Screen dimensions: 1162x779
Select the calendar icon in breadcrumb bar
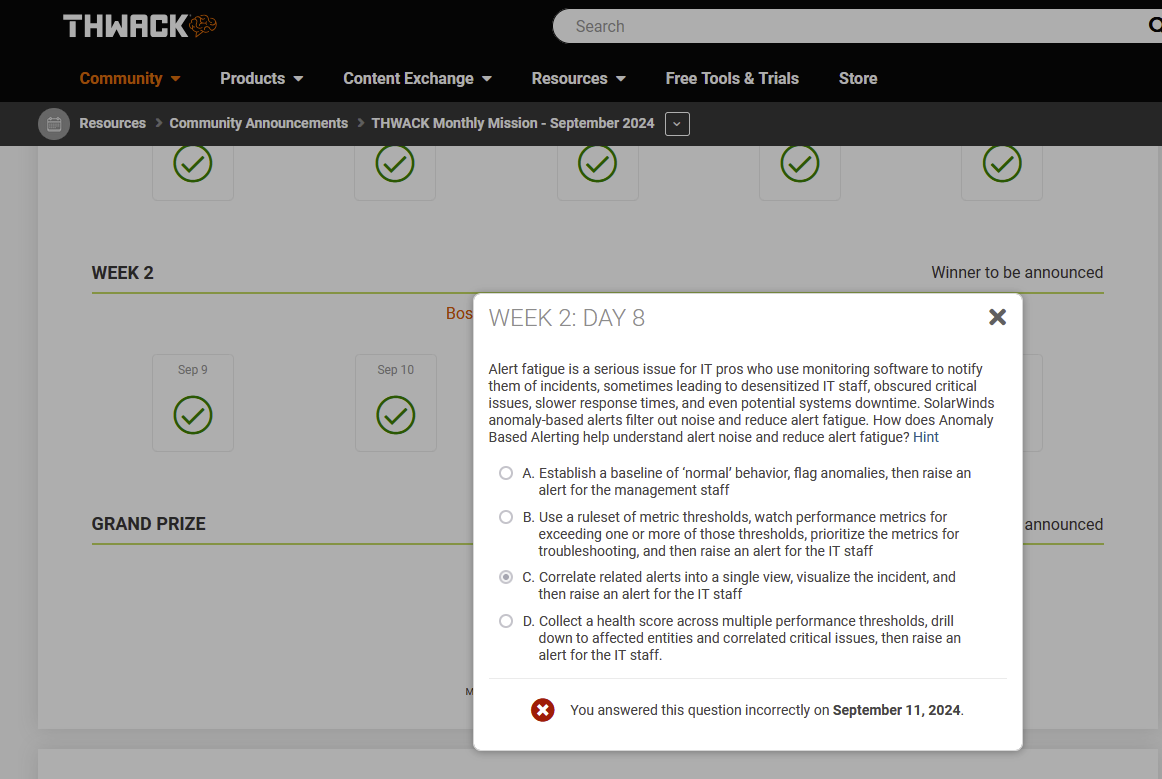[54, 124]
